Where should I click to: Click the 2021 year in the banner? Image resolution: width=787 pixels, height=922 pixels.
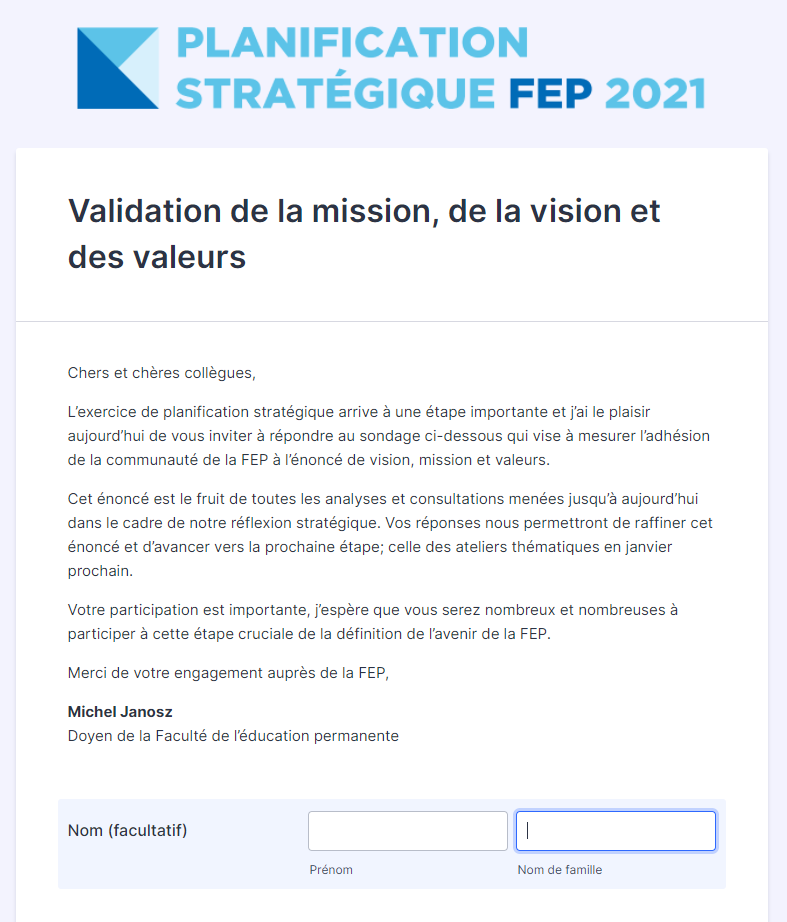(655, 94)
